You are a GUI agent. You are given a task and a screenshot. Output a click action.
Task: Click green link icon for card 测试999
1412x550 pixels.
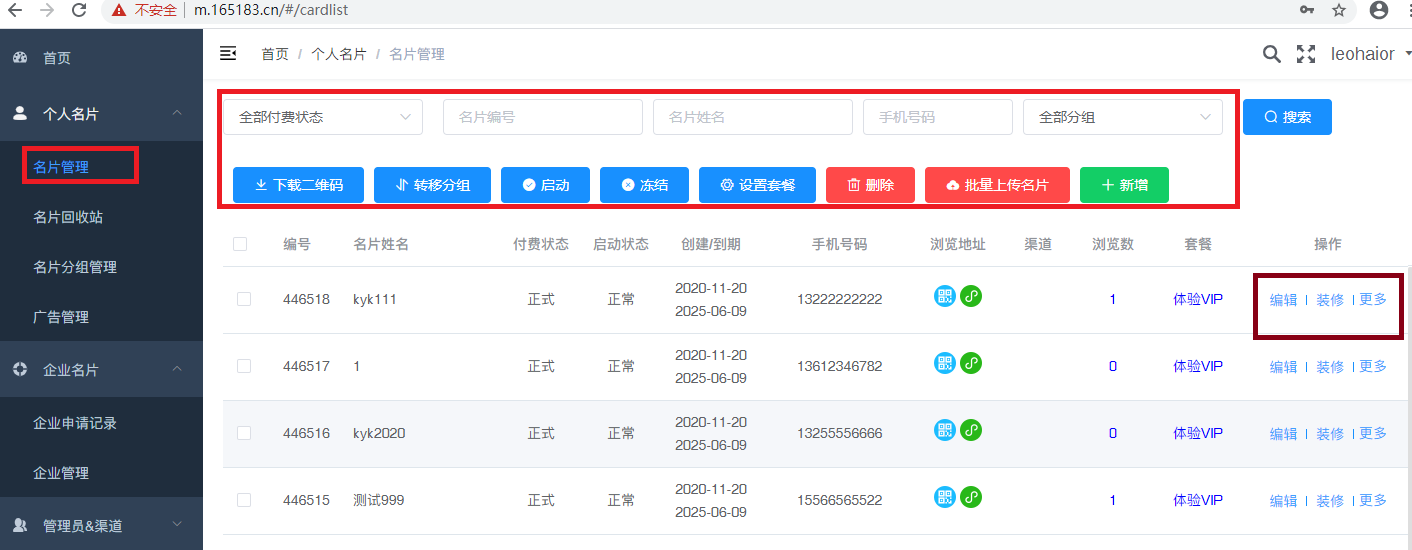[971, 497]
